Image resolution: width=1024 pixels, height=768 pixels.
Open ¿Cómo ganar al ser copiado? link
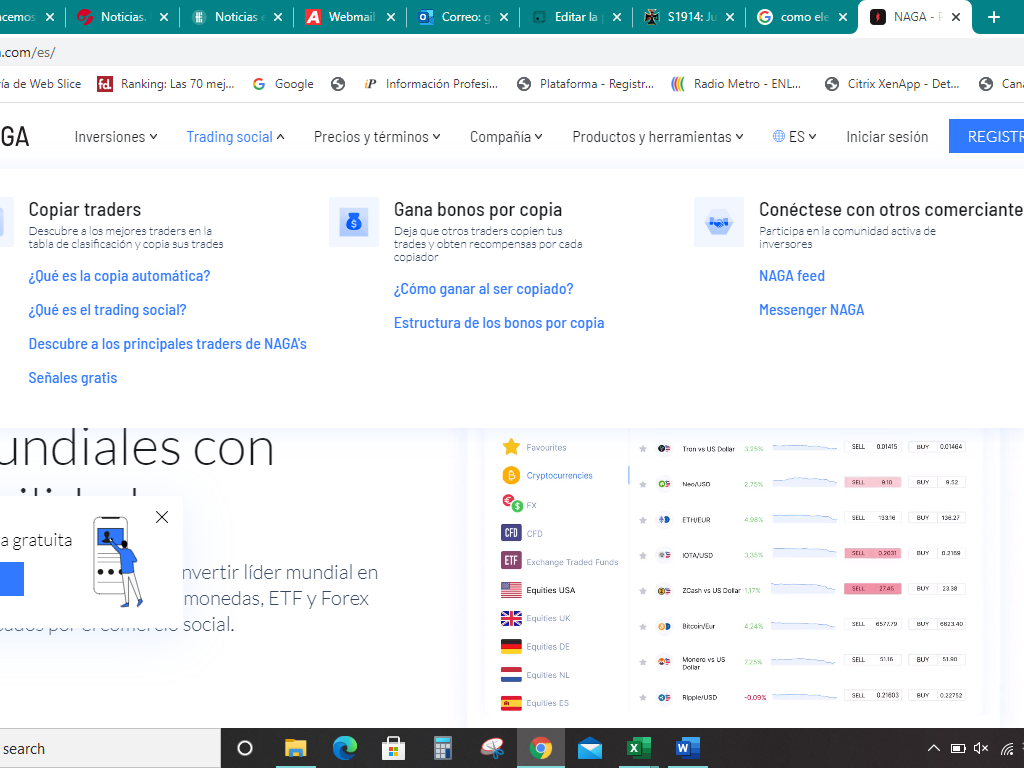pos(483,289)
